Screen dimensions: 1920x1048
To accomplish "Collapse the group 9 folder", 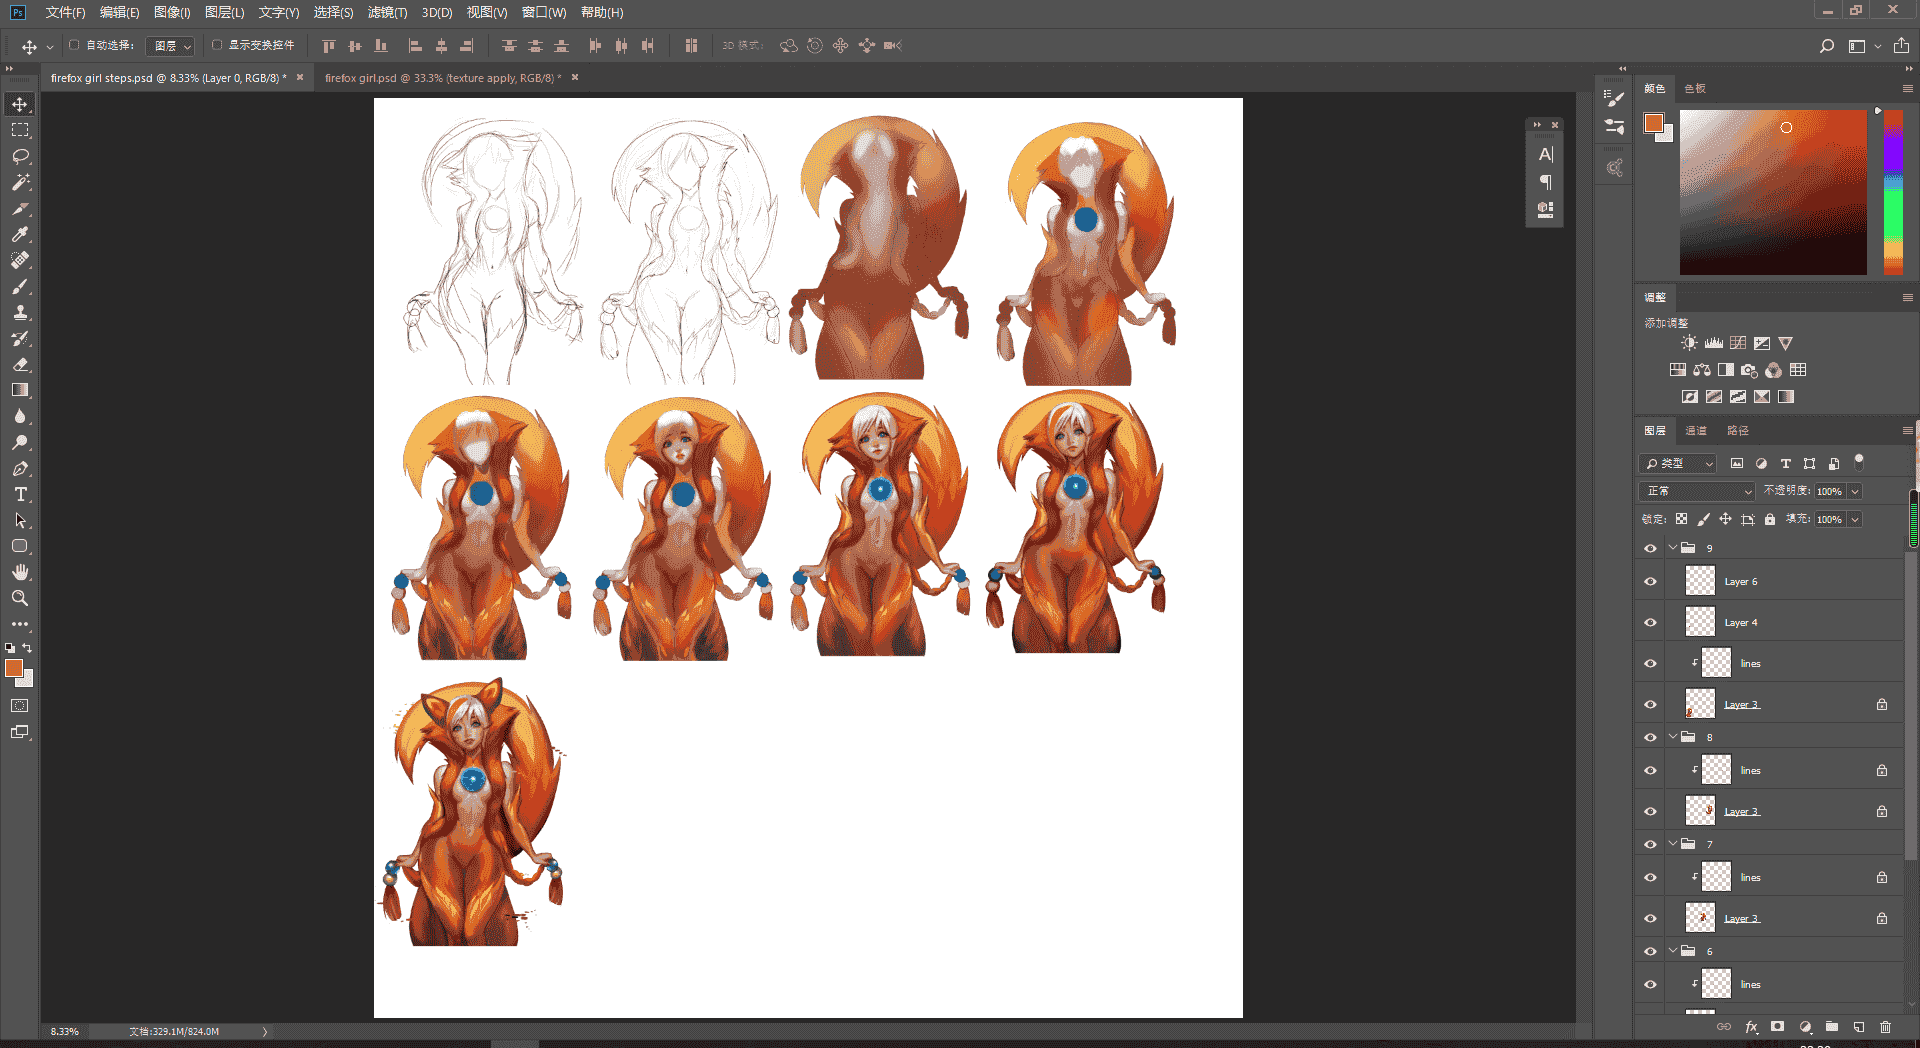I will tap(1673, 547).
